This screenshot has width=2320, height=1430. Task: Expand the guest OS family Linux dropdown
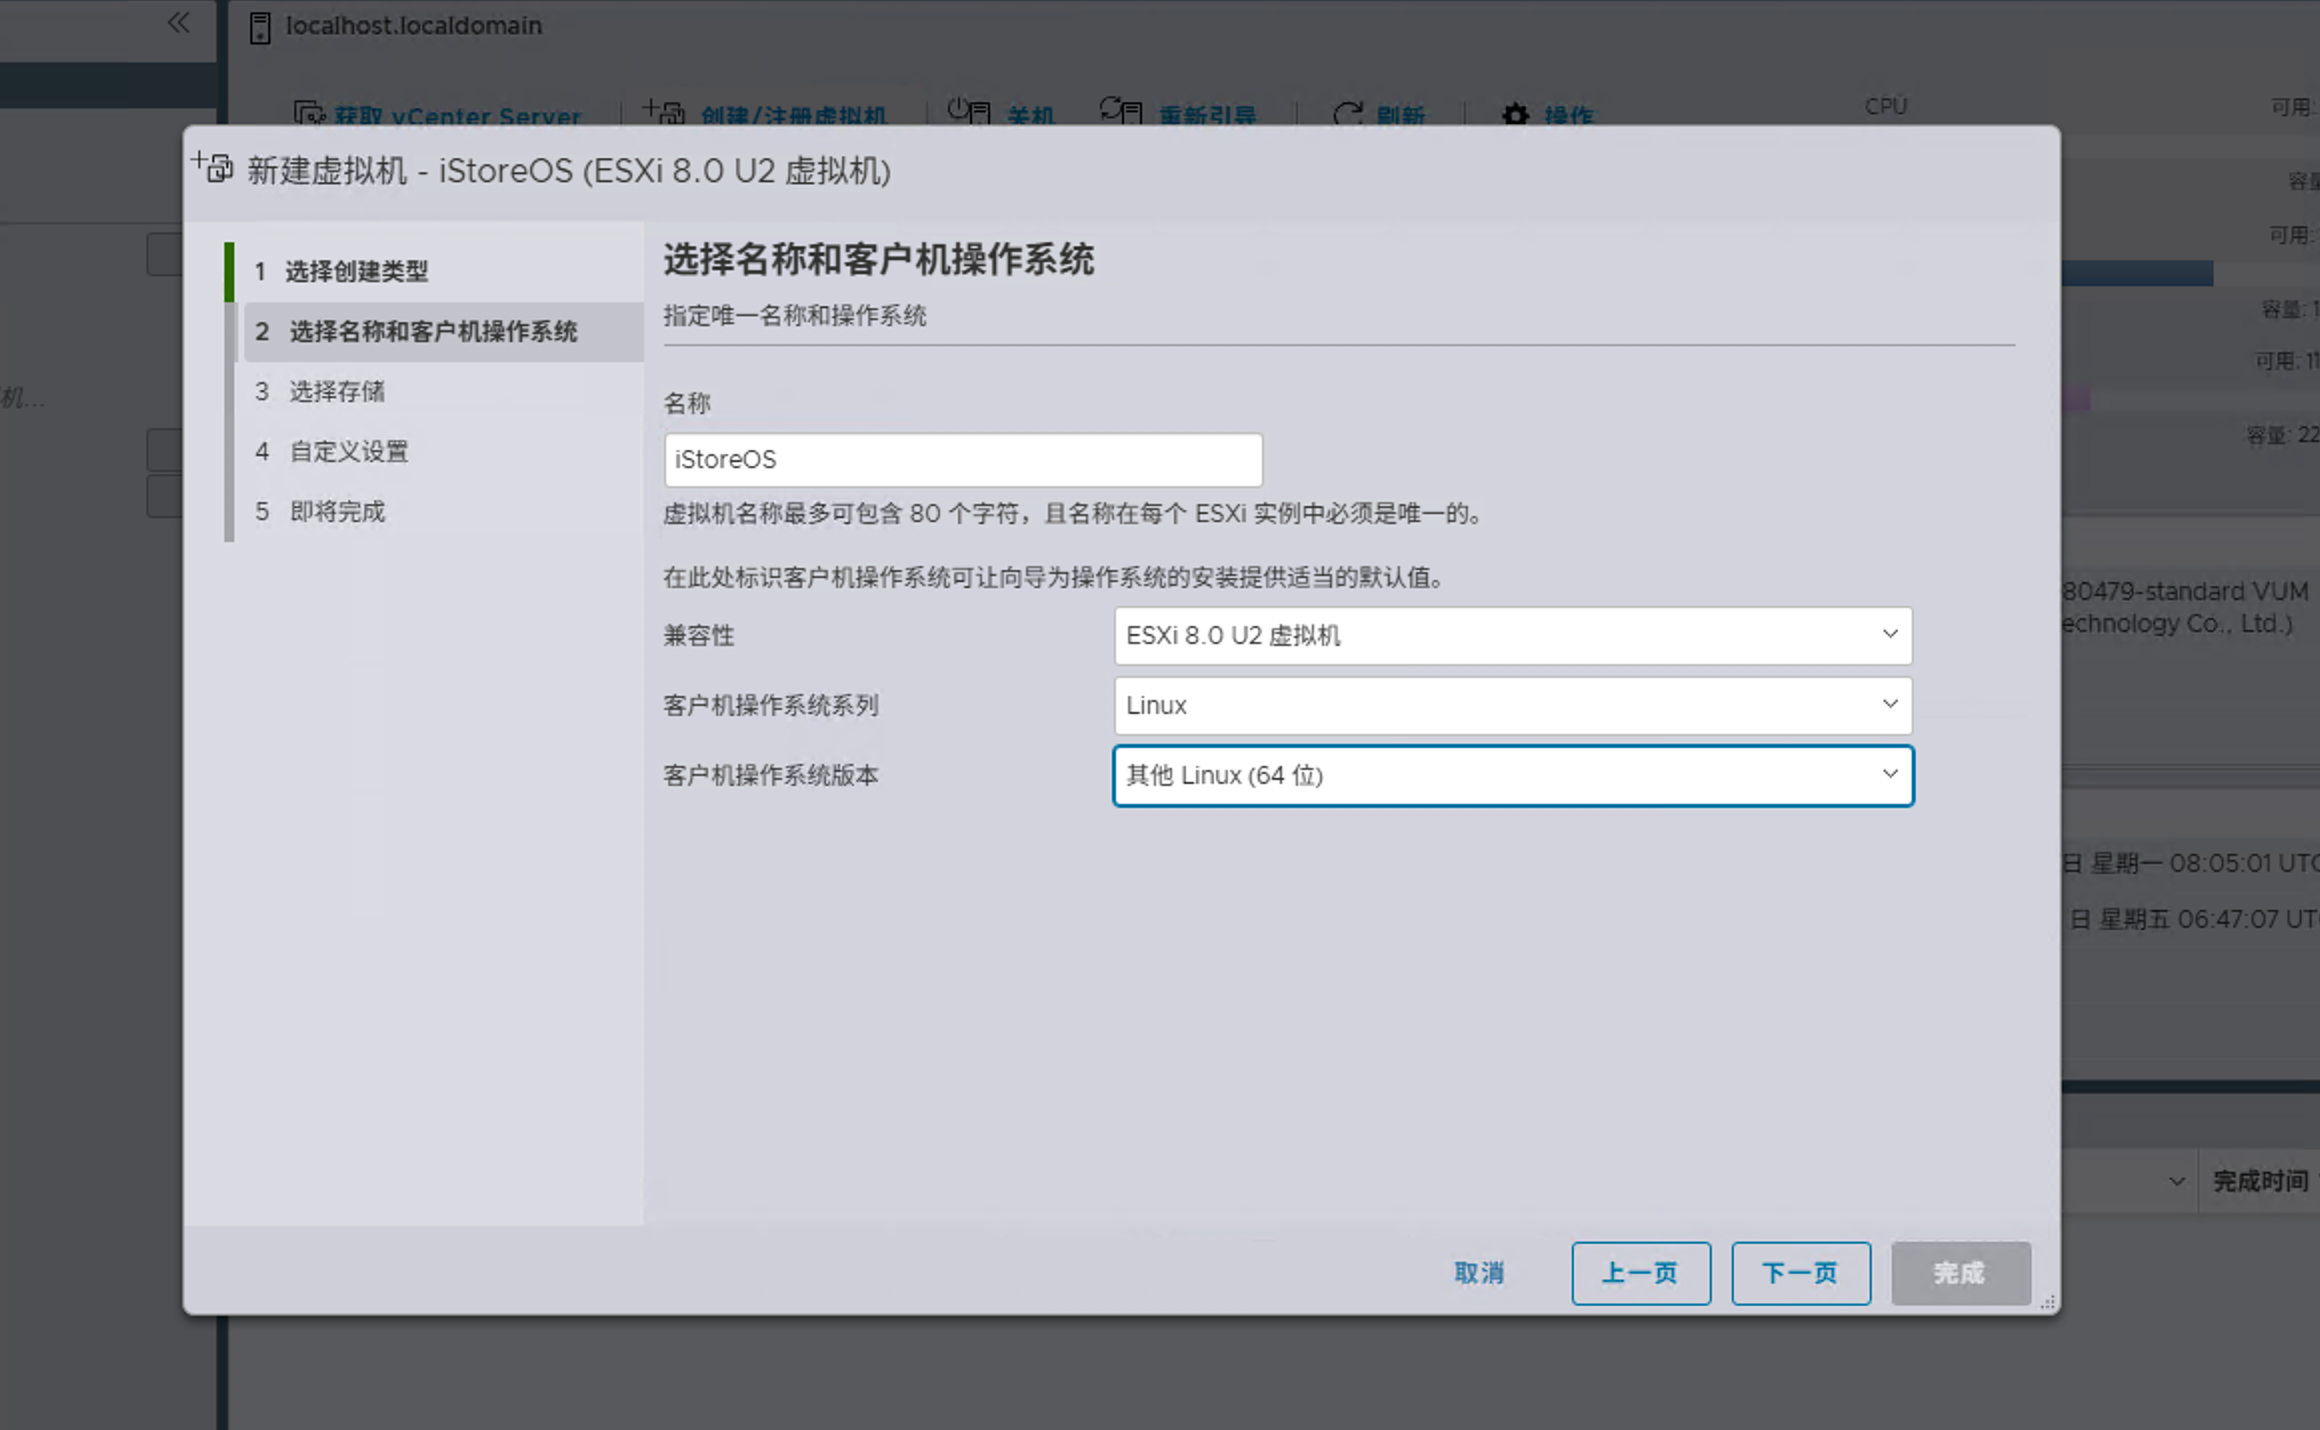[1512, 706]
